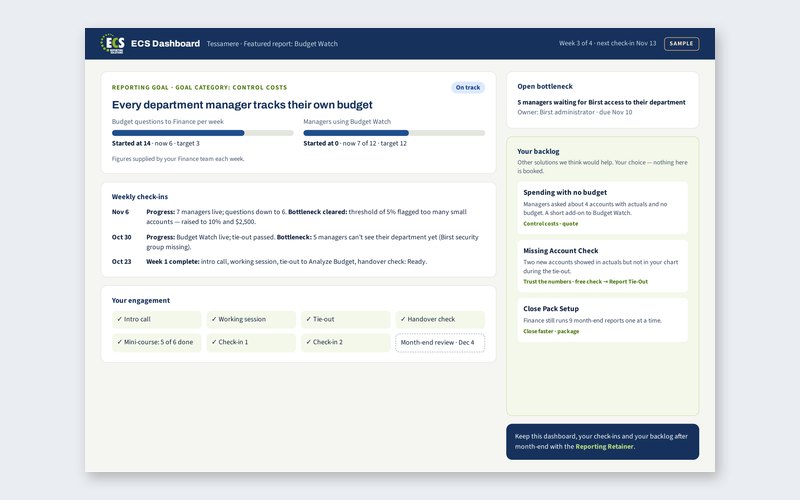
Task: Click the ECS logo icon
Action: click(x=113, y=43)
